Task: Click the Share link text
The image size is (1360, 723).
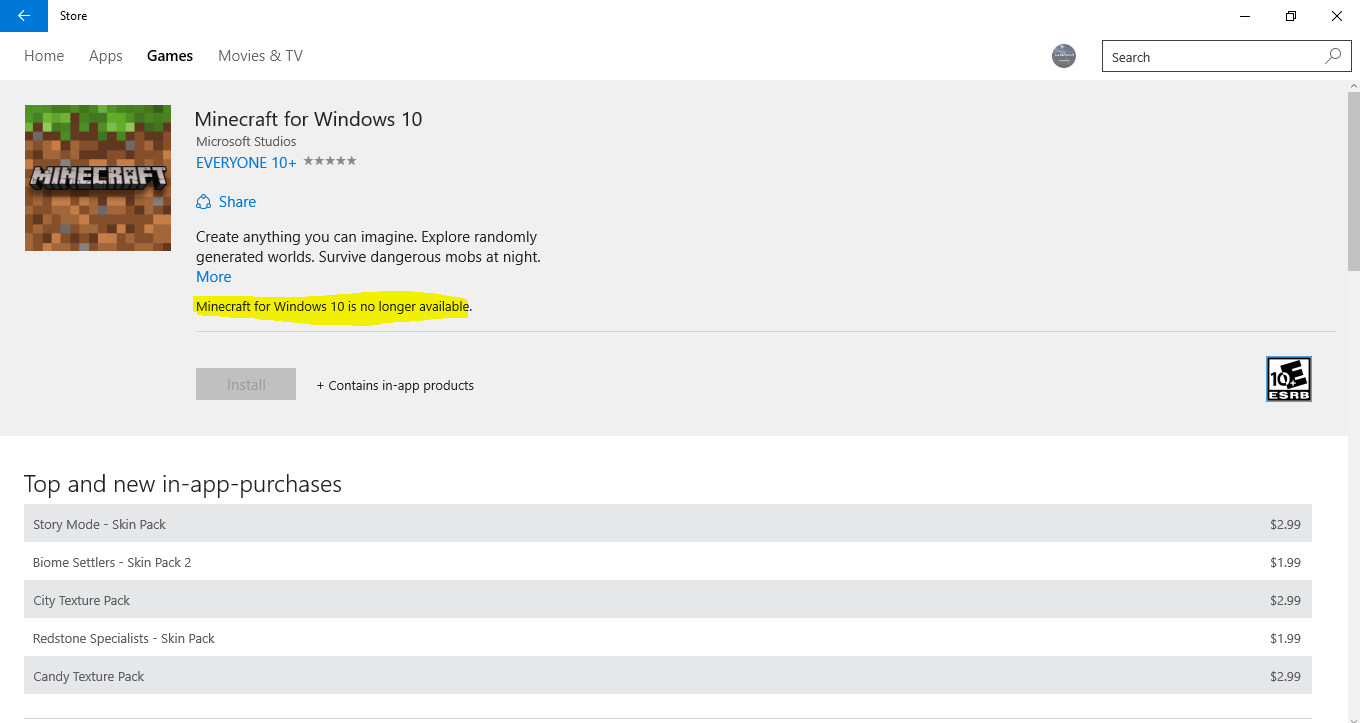Action: 237,202
